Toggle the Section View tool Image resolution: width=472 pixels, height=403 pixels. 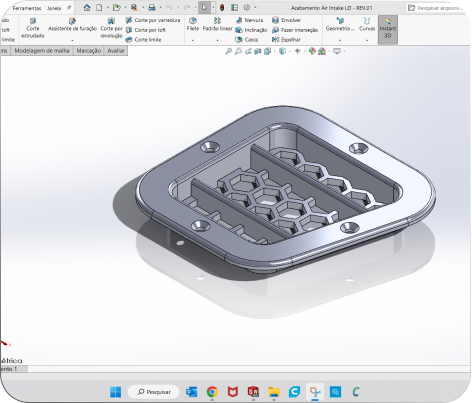pyautogui.click(x=258, y=51)
